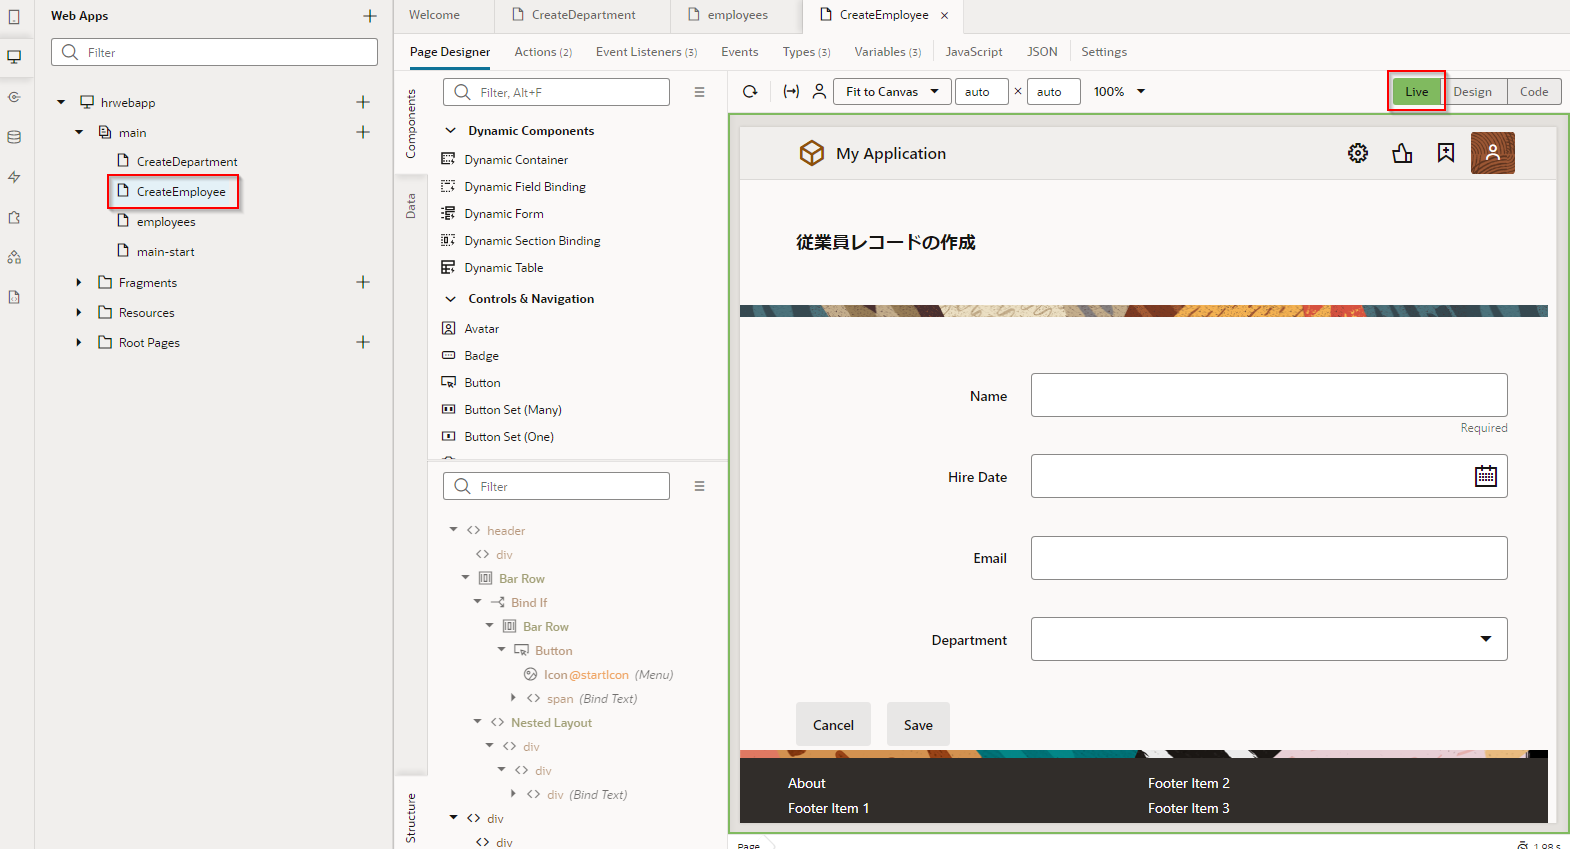Click the reload page icon in canvas toolbar
The width and height of the screenshot is (1570, 849).
(750, 92)
